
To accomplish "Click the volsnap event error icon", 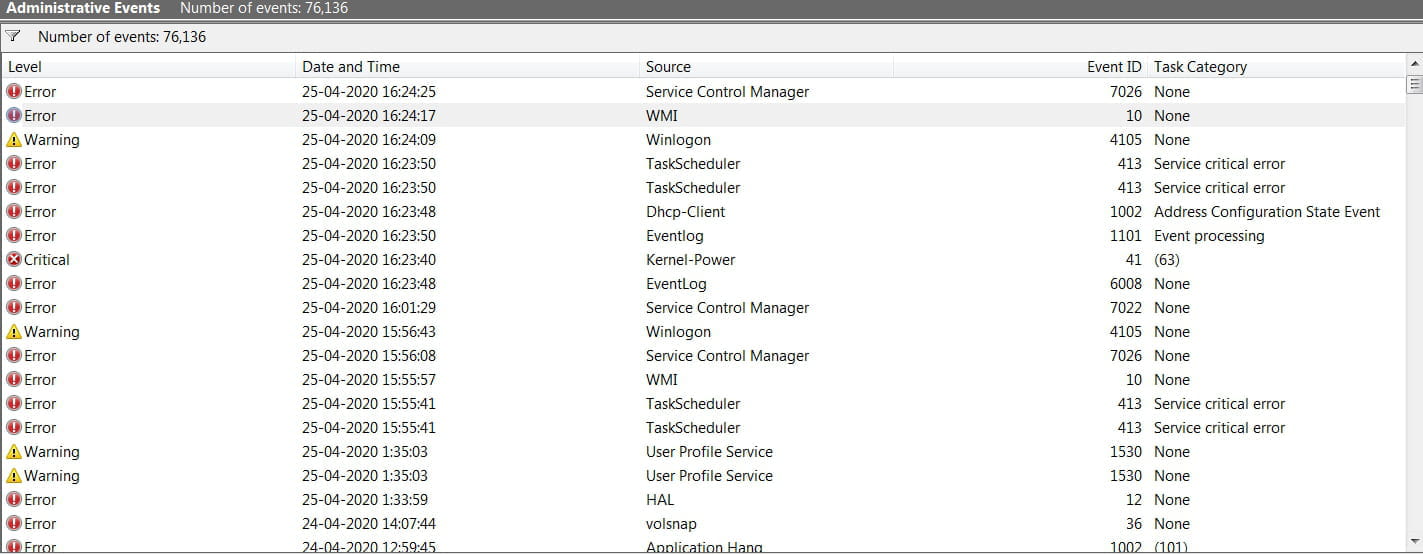I will (x=14, y=524).
